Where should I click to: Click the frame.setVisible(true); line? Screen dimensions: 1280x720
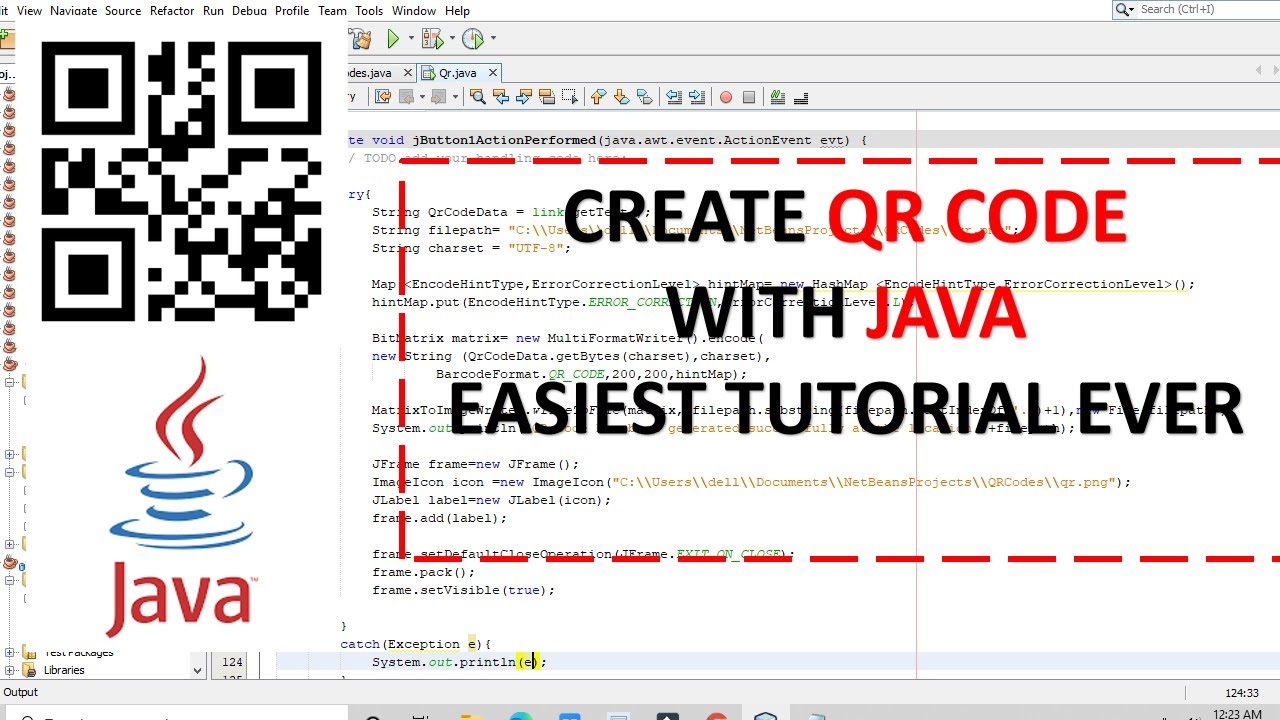[463, 590]
